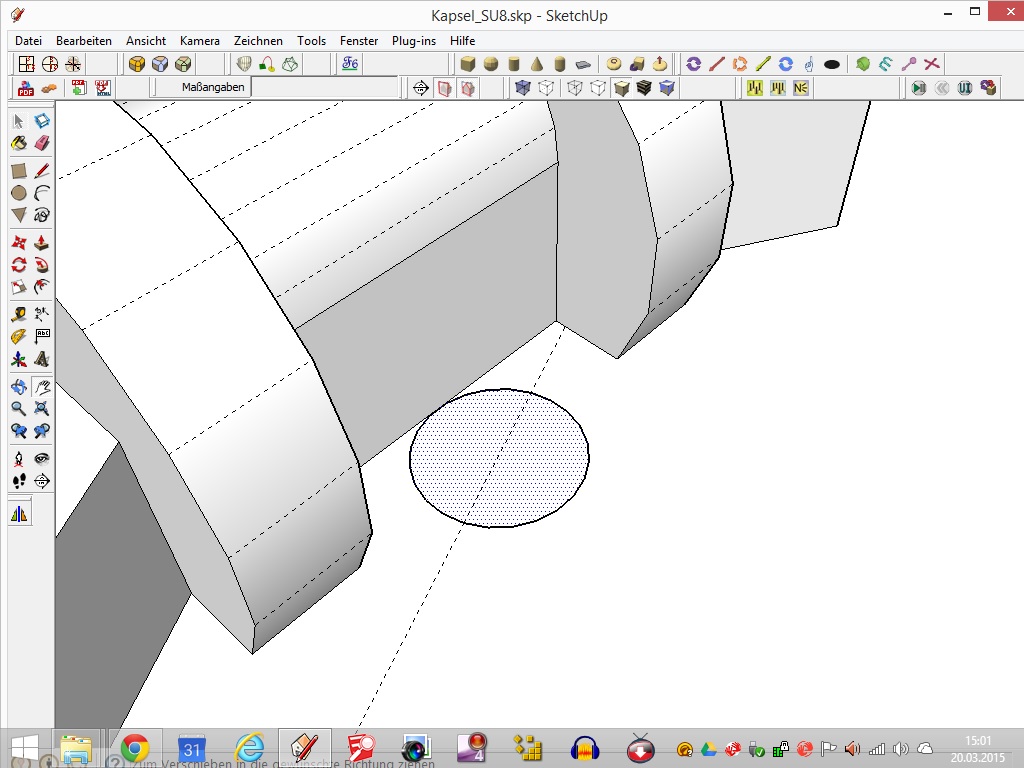This screenshot has height=768, width=1024.
Task: Activate the Orbit camera tool
Action: (19, 387)
